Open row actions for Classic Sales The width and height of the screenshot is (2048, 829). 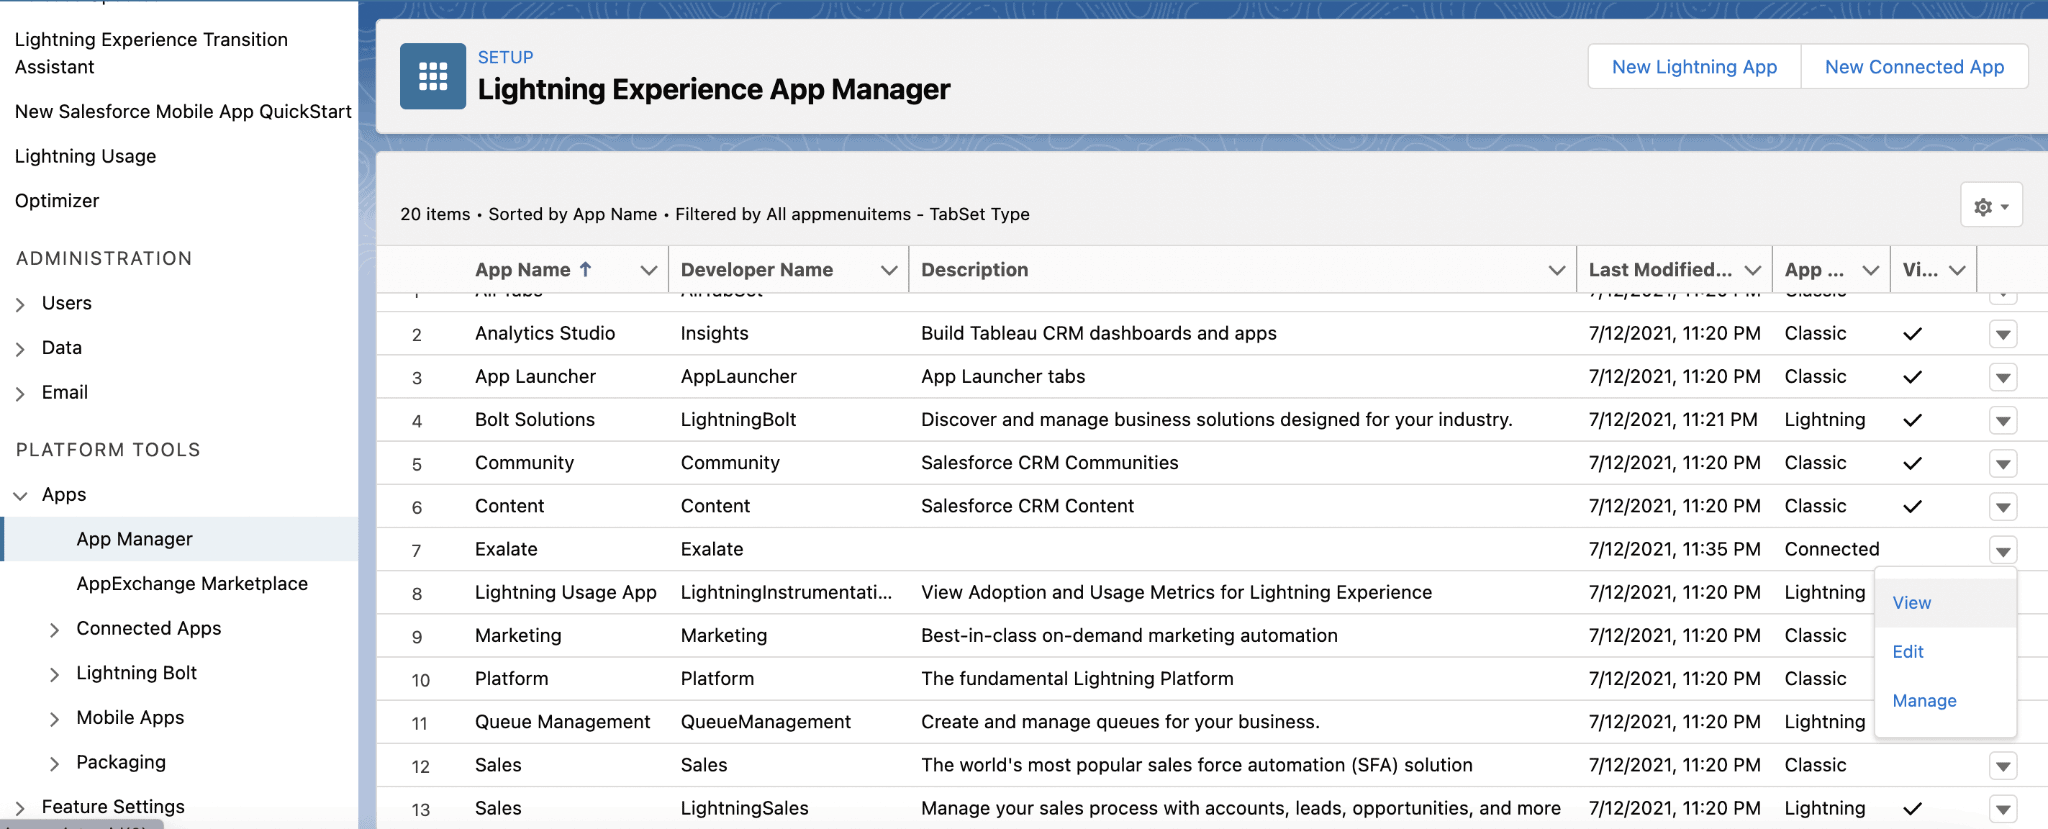(x=2003, y=766)
